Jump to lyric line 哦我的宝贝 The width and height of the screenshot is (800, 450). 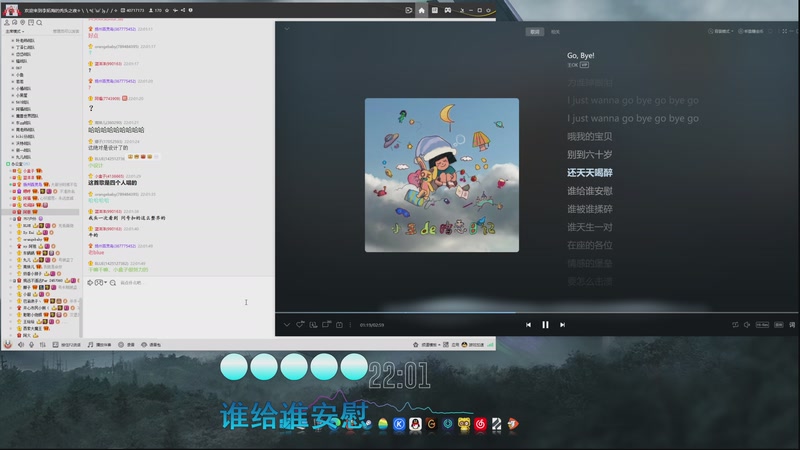tap(589, 136)
